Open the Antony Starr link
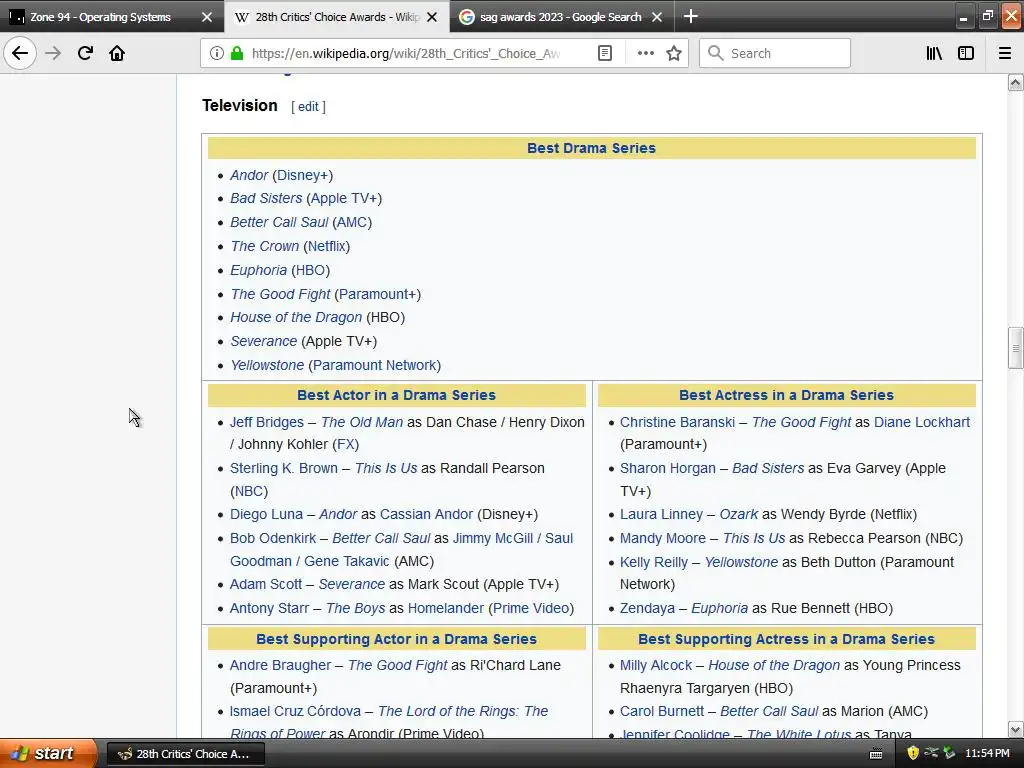1024x768 pixels. coord(269,608)
